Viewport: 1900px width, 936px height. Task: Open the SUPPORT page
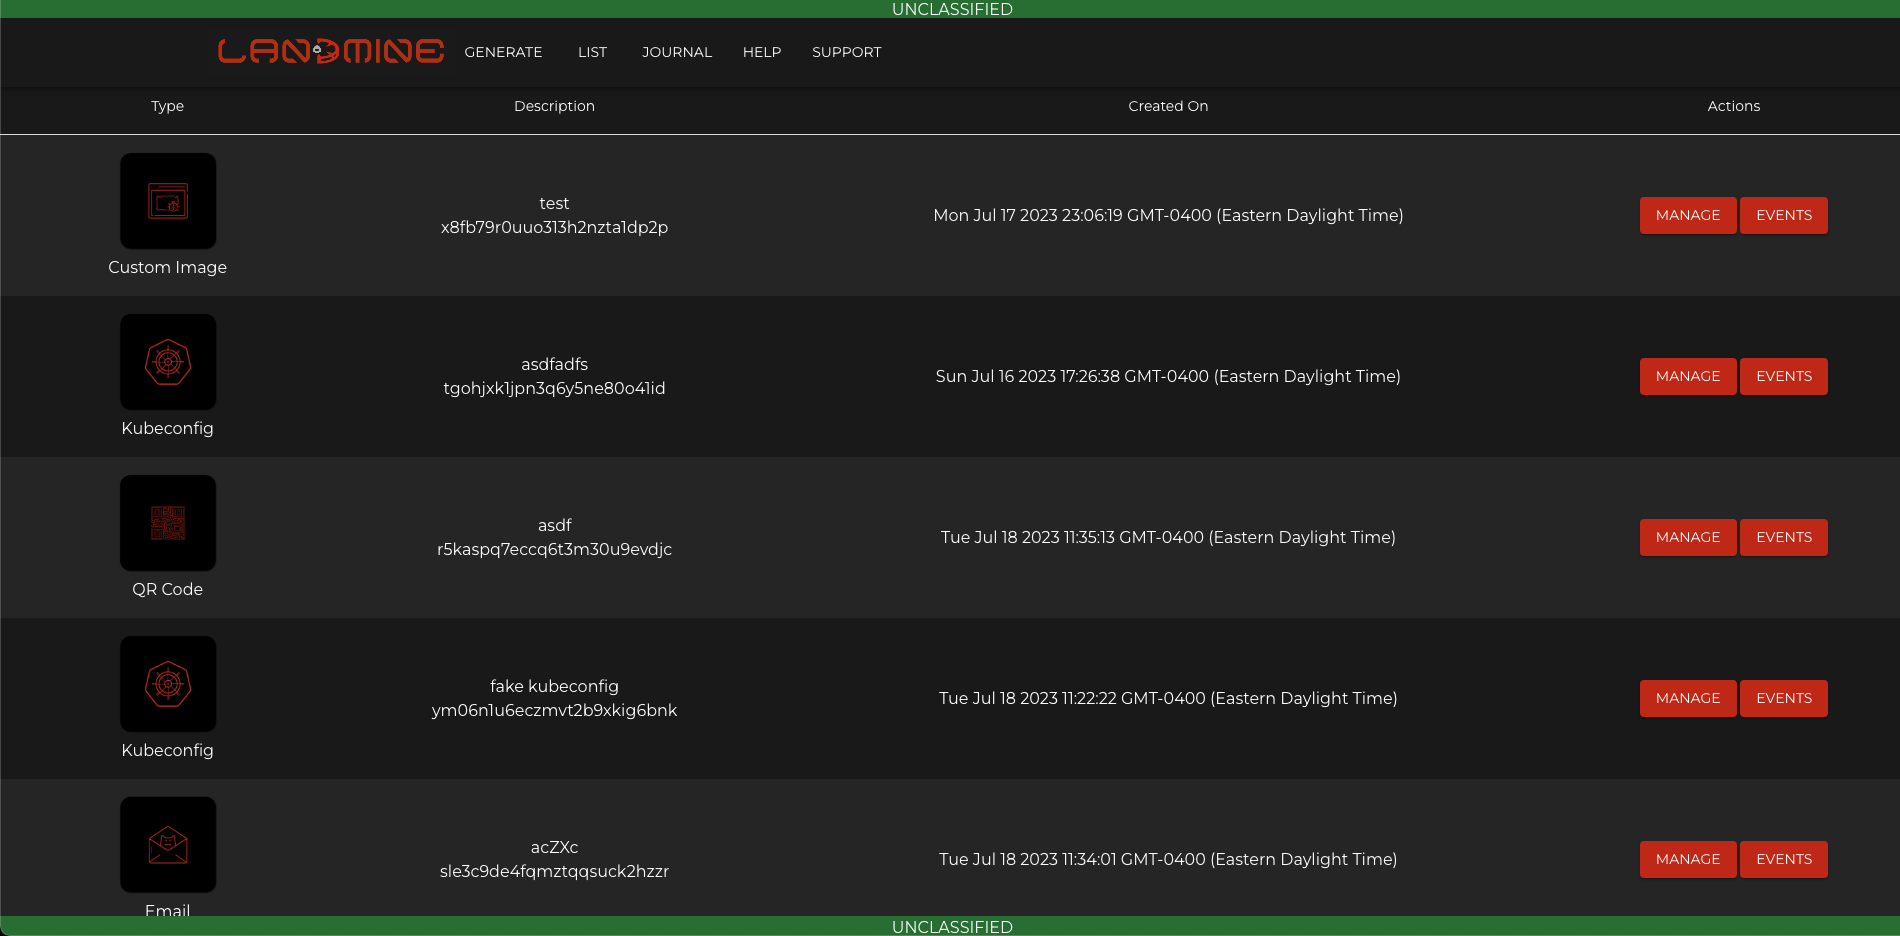click(x=846, y=52)
